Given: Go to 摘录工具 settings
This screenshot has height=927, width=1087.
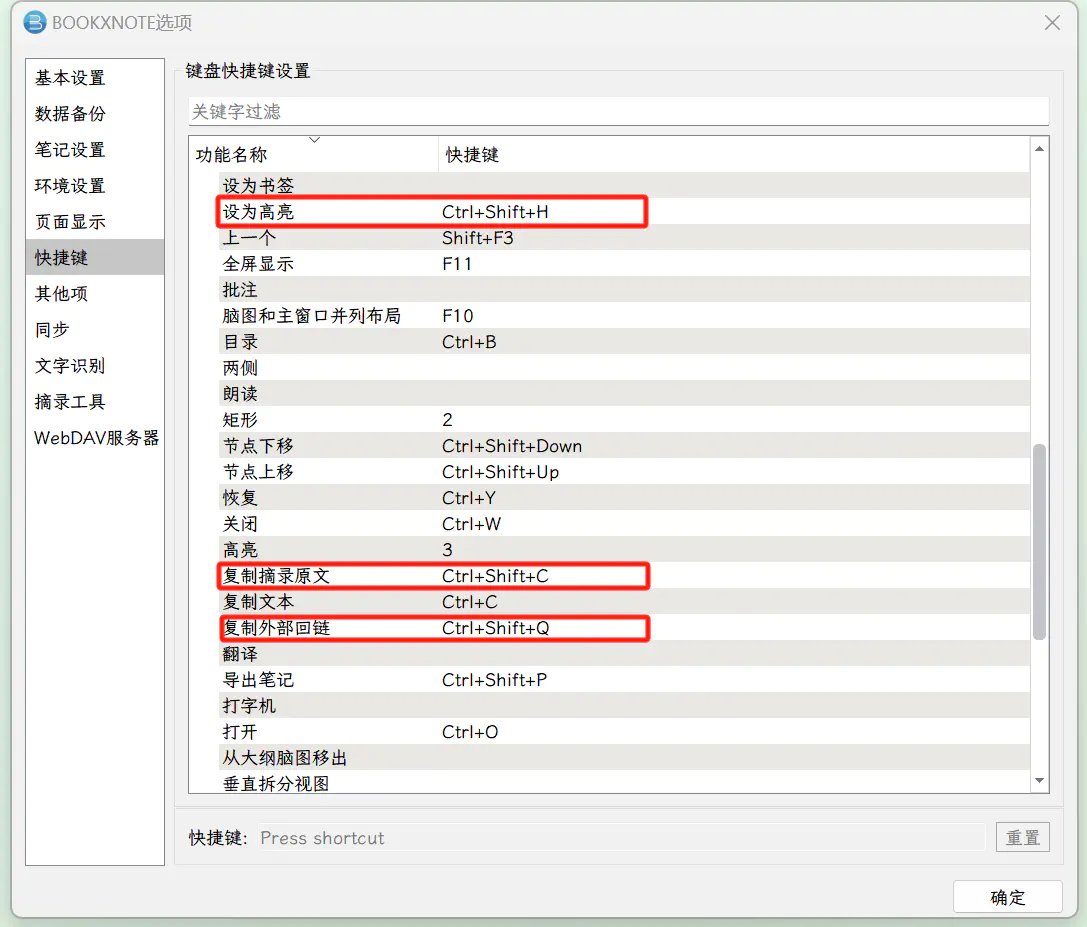Looking at the screenshot, I should click(x=94, y=402).
